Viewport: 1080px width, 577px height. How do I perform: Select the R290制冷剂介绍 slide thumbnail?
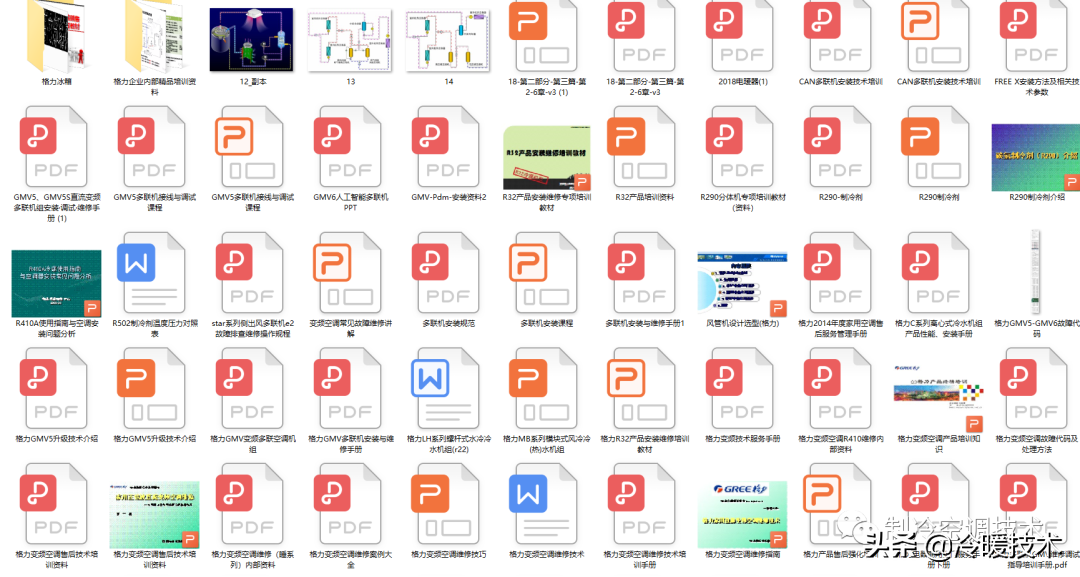coord(1036,158)
